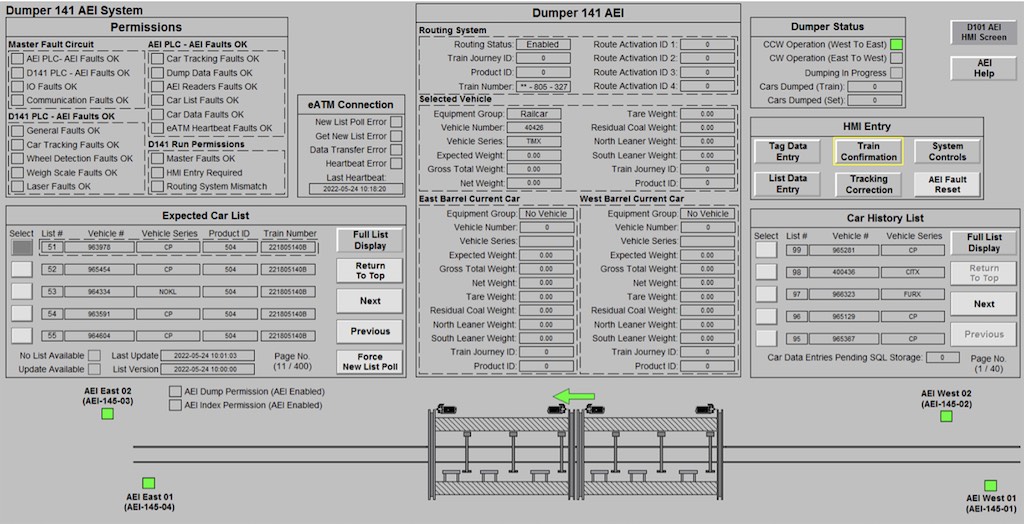Select car history row 96
The image size is (1024, 524).
[766, 316]
